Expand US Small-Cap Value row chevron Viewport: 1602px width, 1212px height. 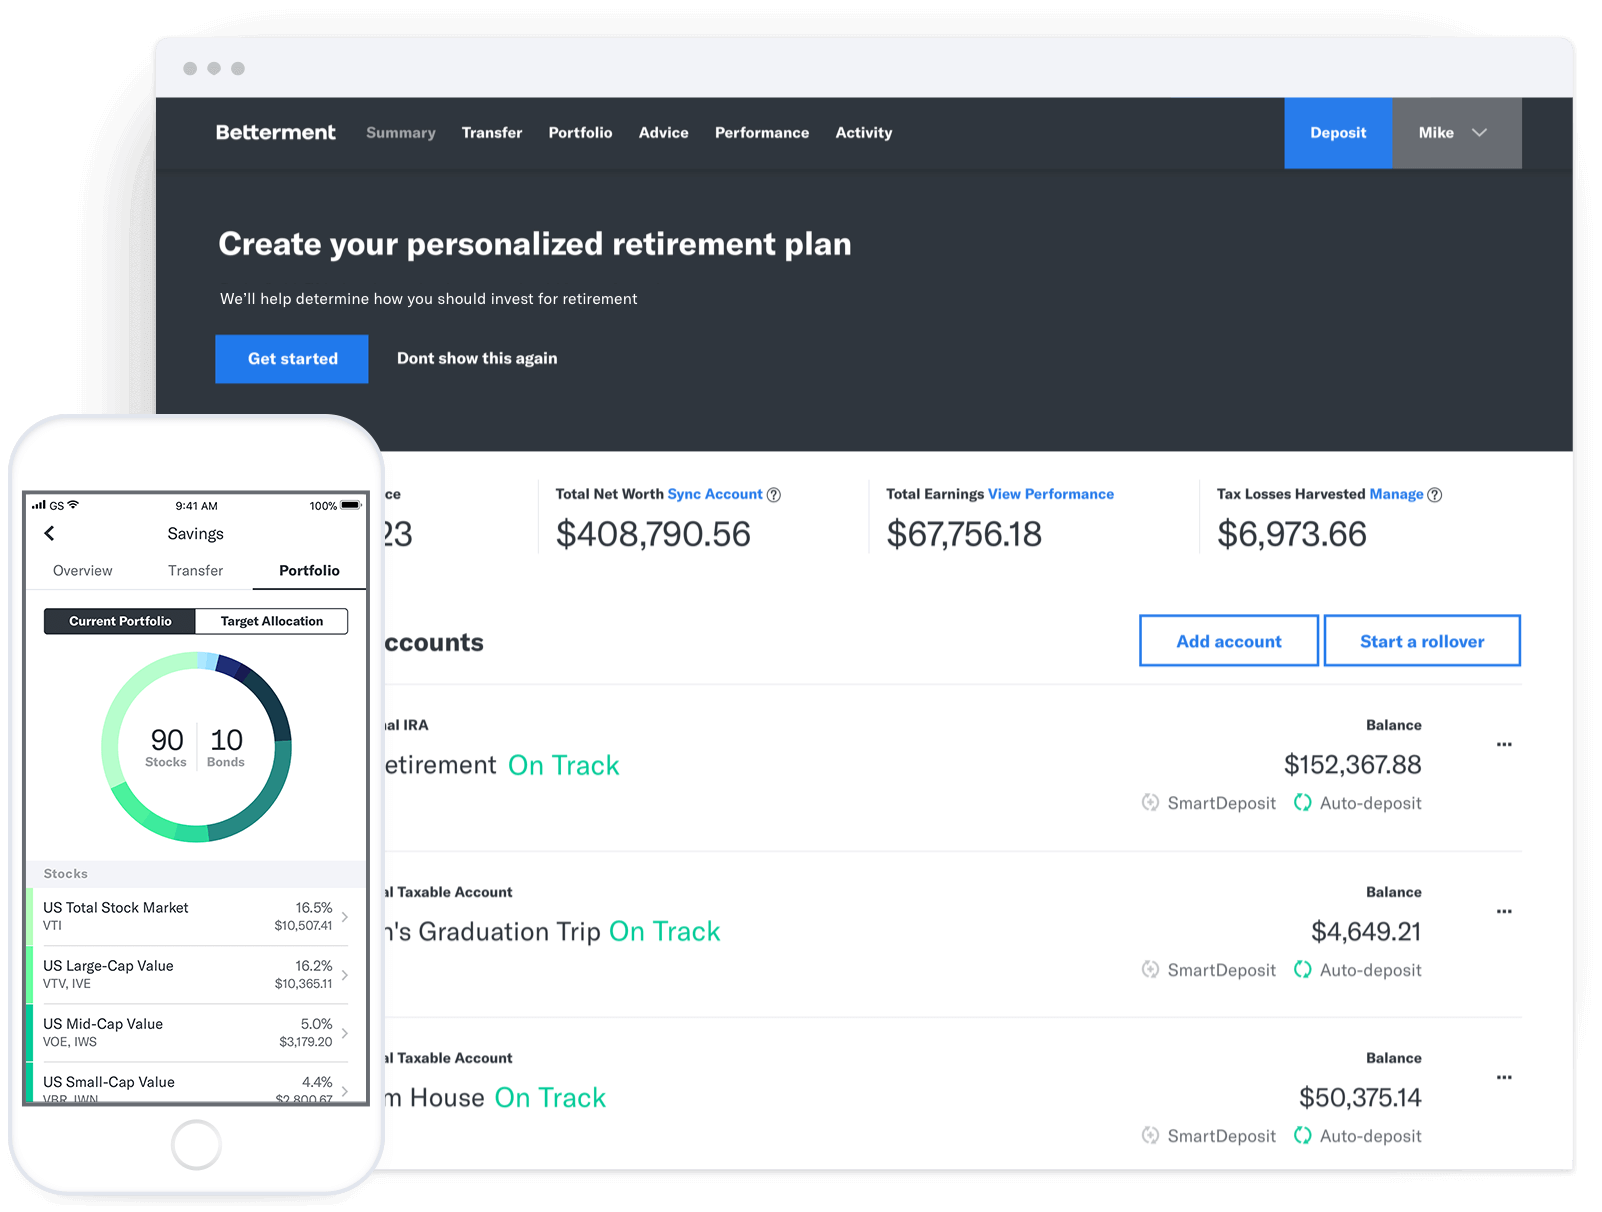pos(345,1090)
